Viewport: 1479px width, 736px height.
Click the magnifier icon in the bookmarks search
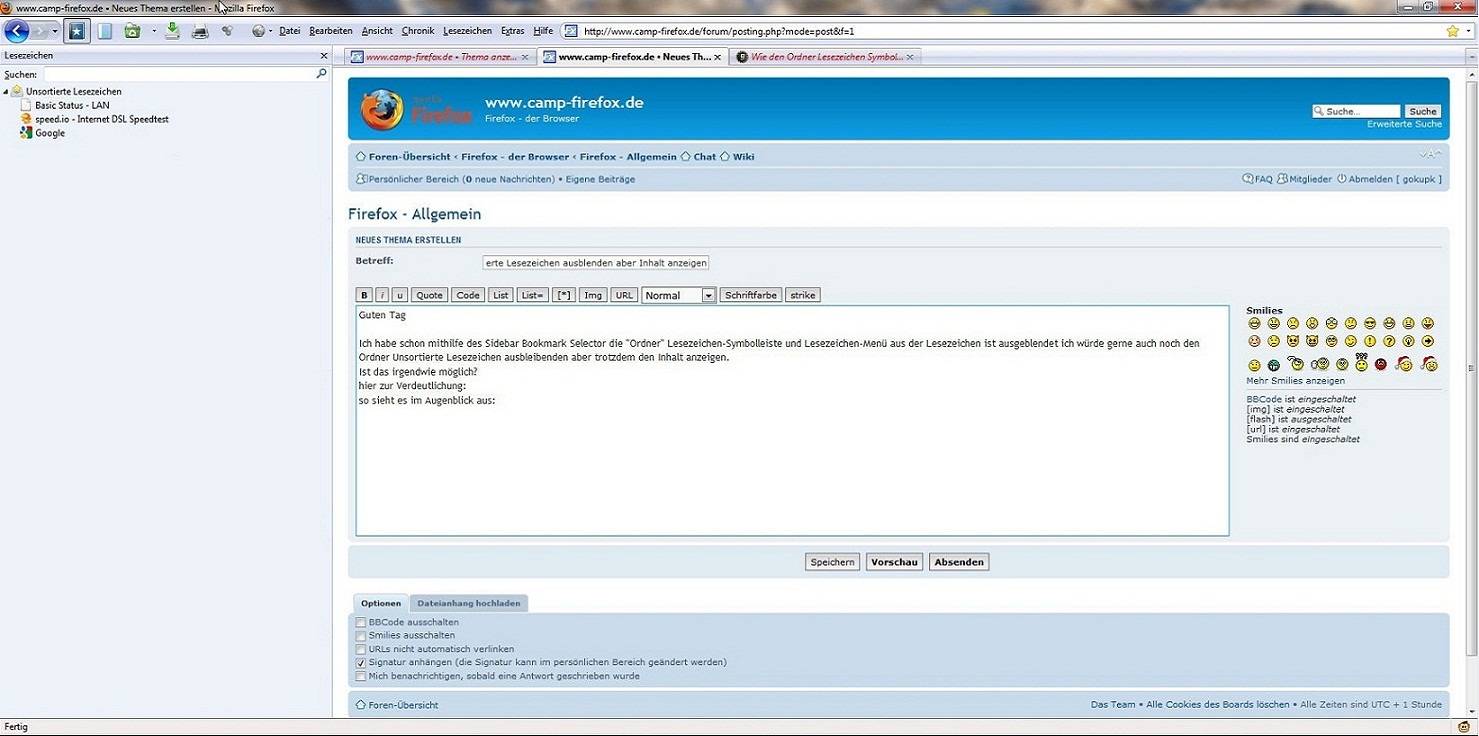321,74
